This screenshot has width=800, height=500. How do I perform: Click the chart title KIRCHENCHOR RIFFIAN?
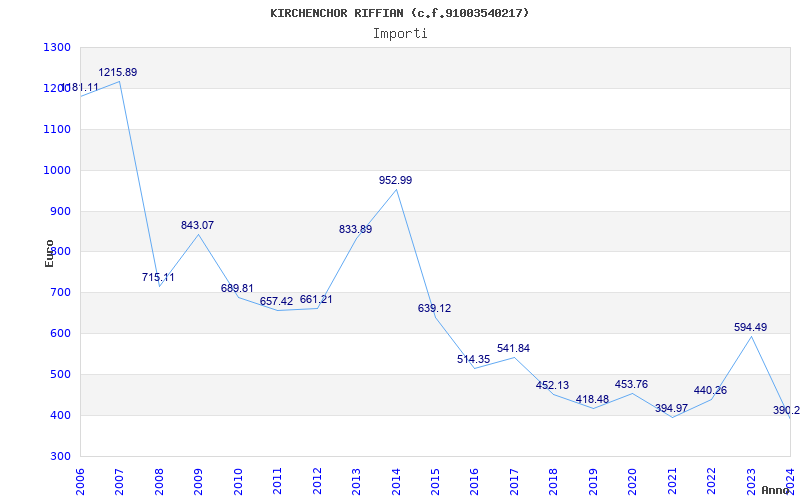[x=399, y=13]
